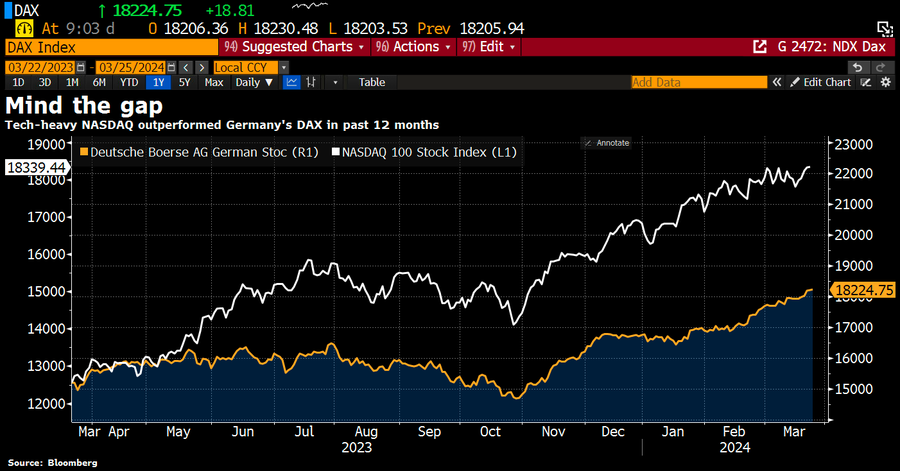Click the white NASDAQ 100 legend swatch
Screen dimensions: 900x471
(x=336, y=152)
